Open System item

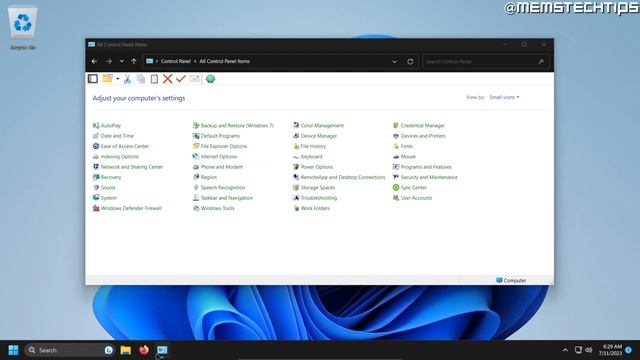click(x=104, y=198)
